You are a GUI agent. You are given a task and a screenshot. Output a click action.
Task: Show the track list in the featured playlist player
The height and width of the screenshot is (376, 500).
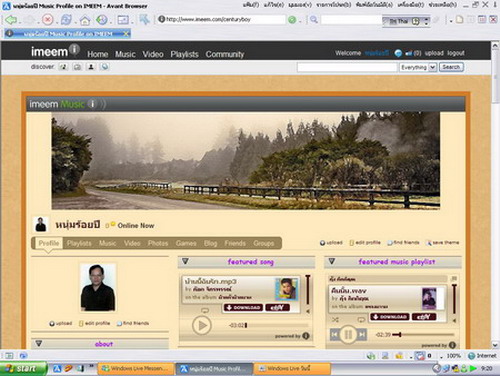[454, 278]
